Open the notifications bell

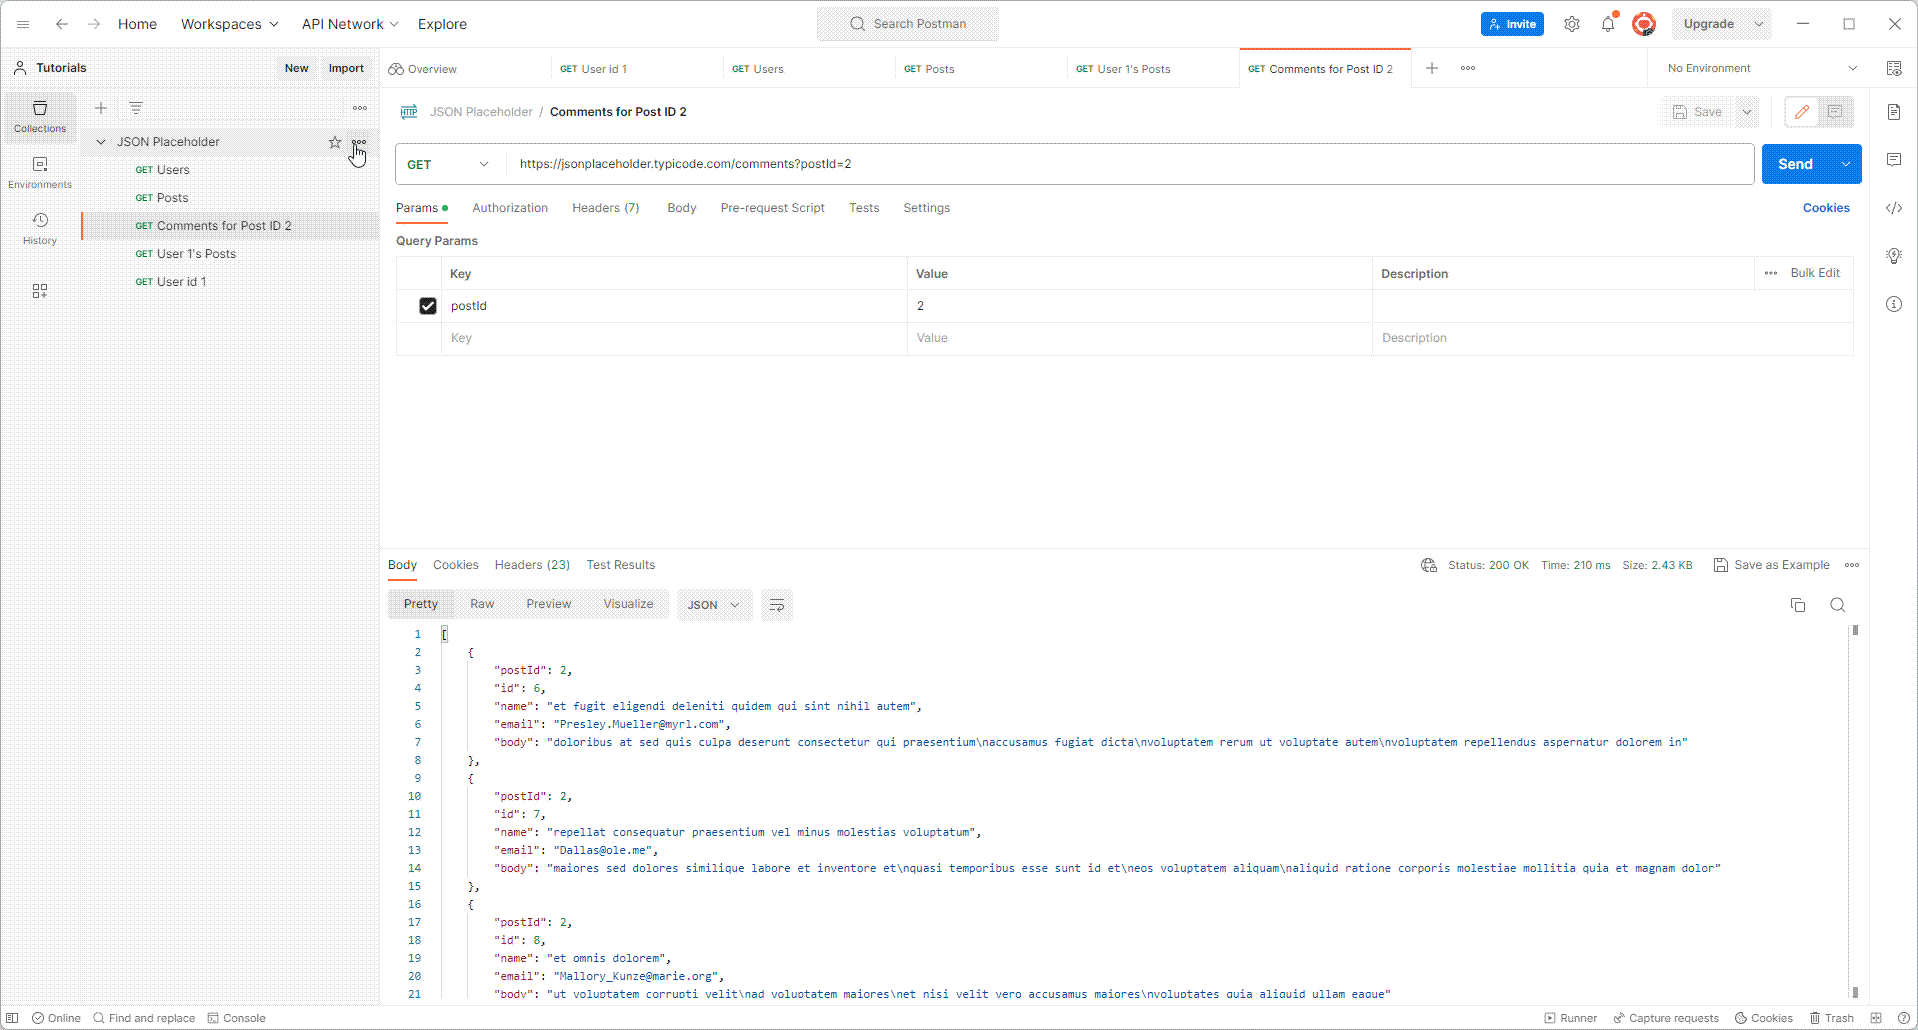coord(1608,24)
